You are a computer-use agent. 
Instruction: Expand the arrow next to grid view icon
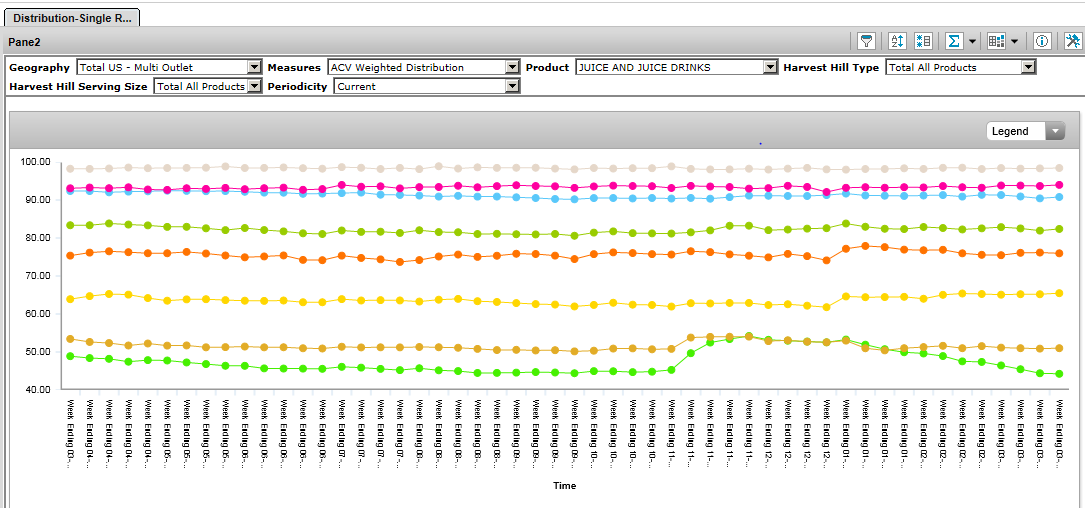(1014, 42)
